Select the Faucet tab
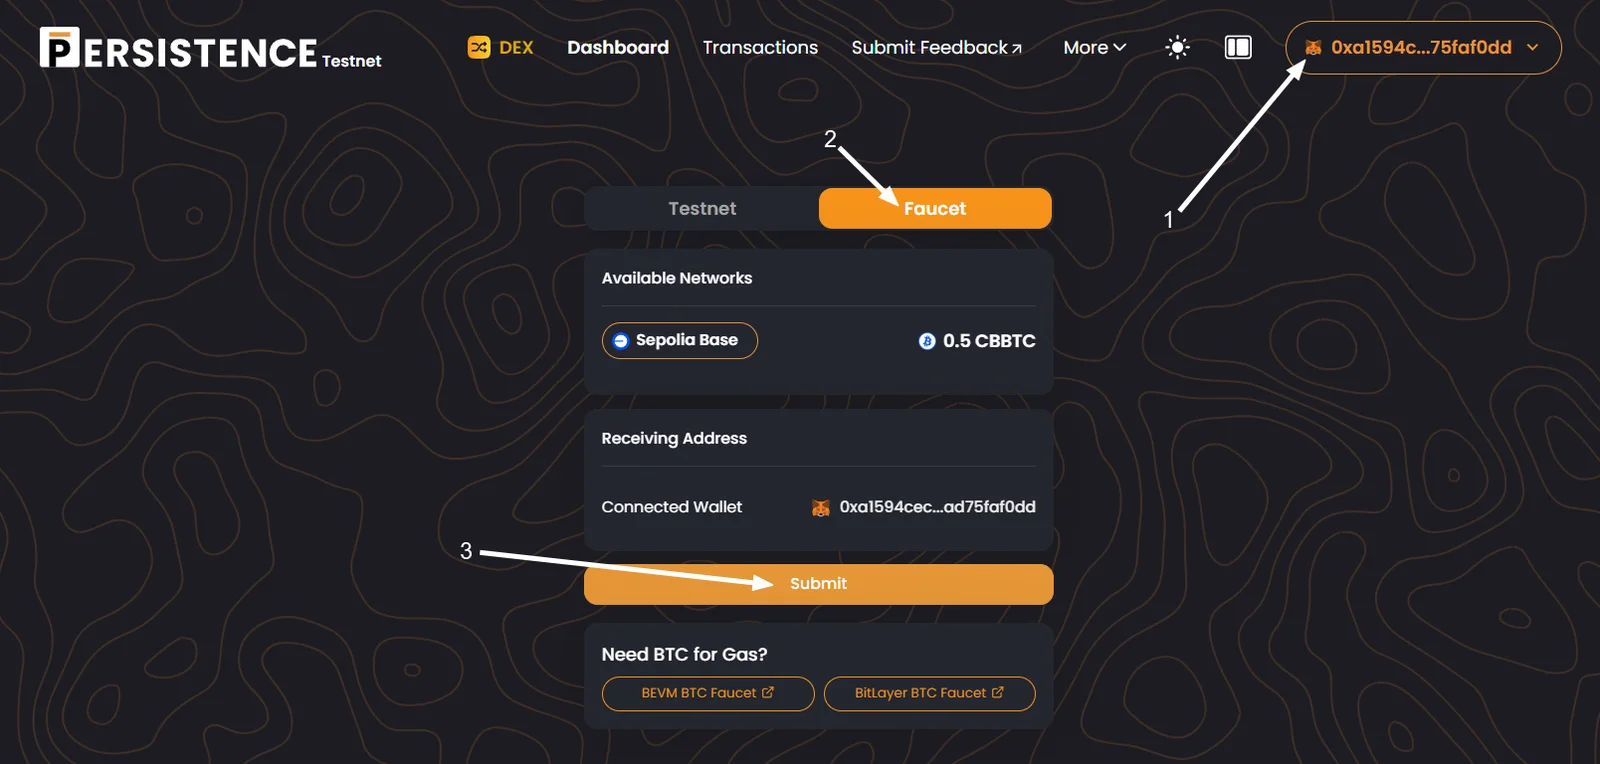 pyautogui.click(x=935, y=208)
